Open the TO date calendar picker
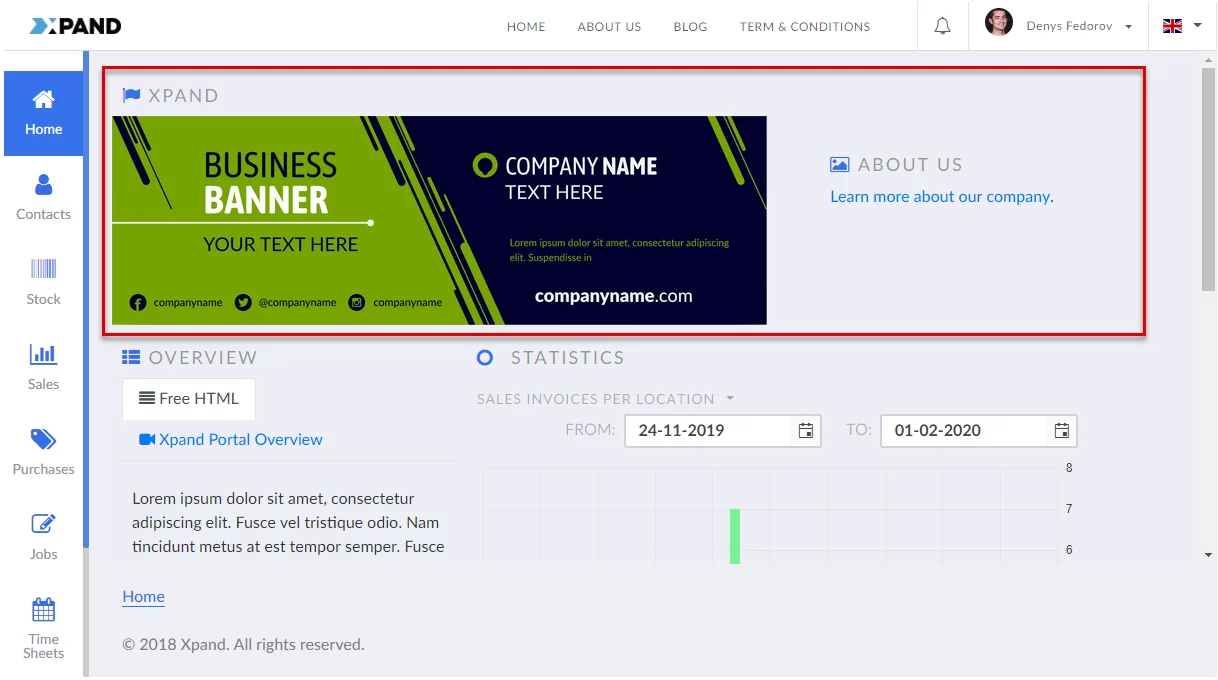The image size is (1218, 680). click(1061, 431)
